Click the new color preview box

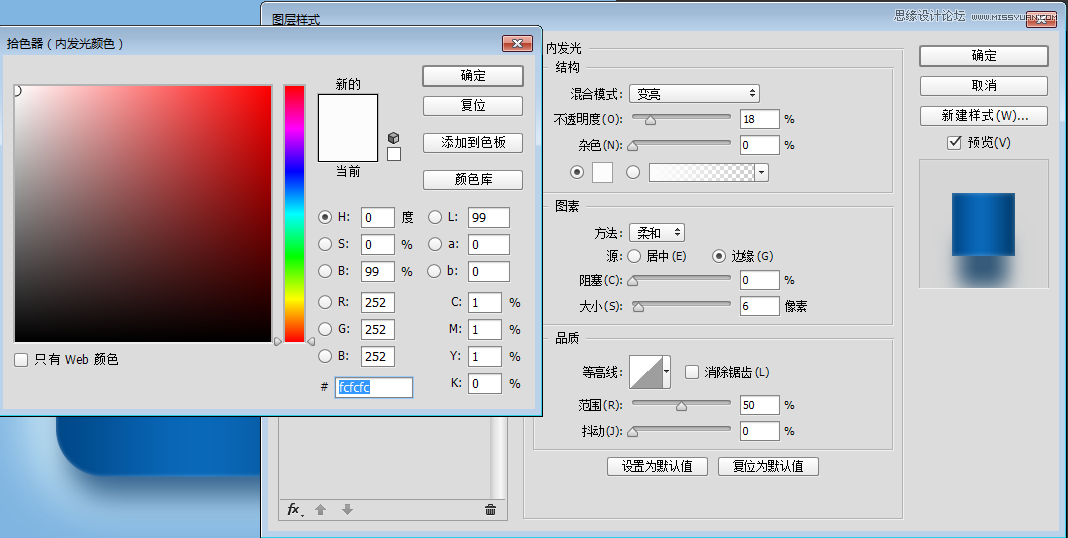click(x=348, y=111)
